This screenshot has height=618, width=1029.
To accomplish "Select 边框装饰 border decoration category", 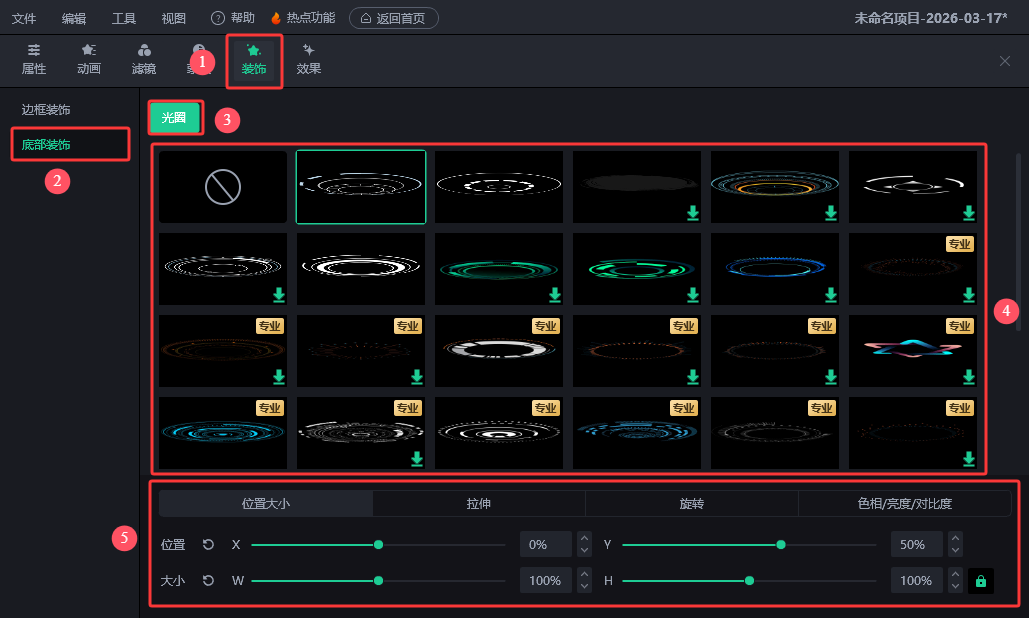I will 46,109.
